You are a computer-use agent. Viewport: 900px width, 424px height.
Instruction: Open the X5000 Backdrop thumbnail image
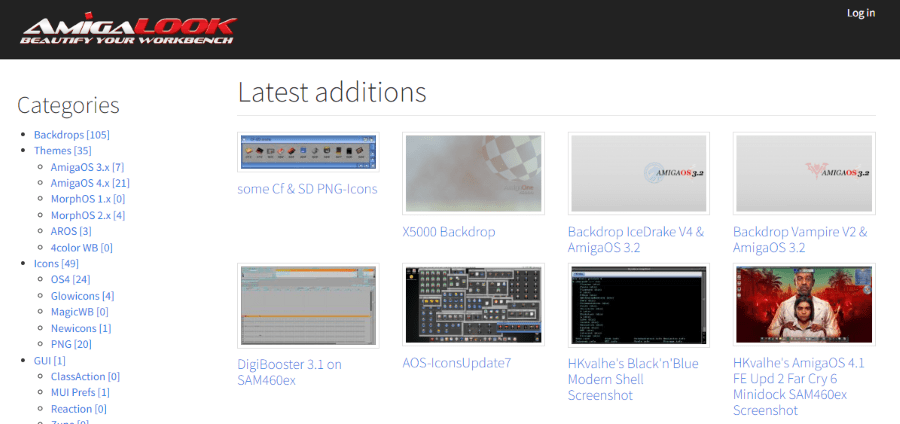coord(473,173)
